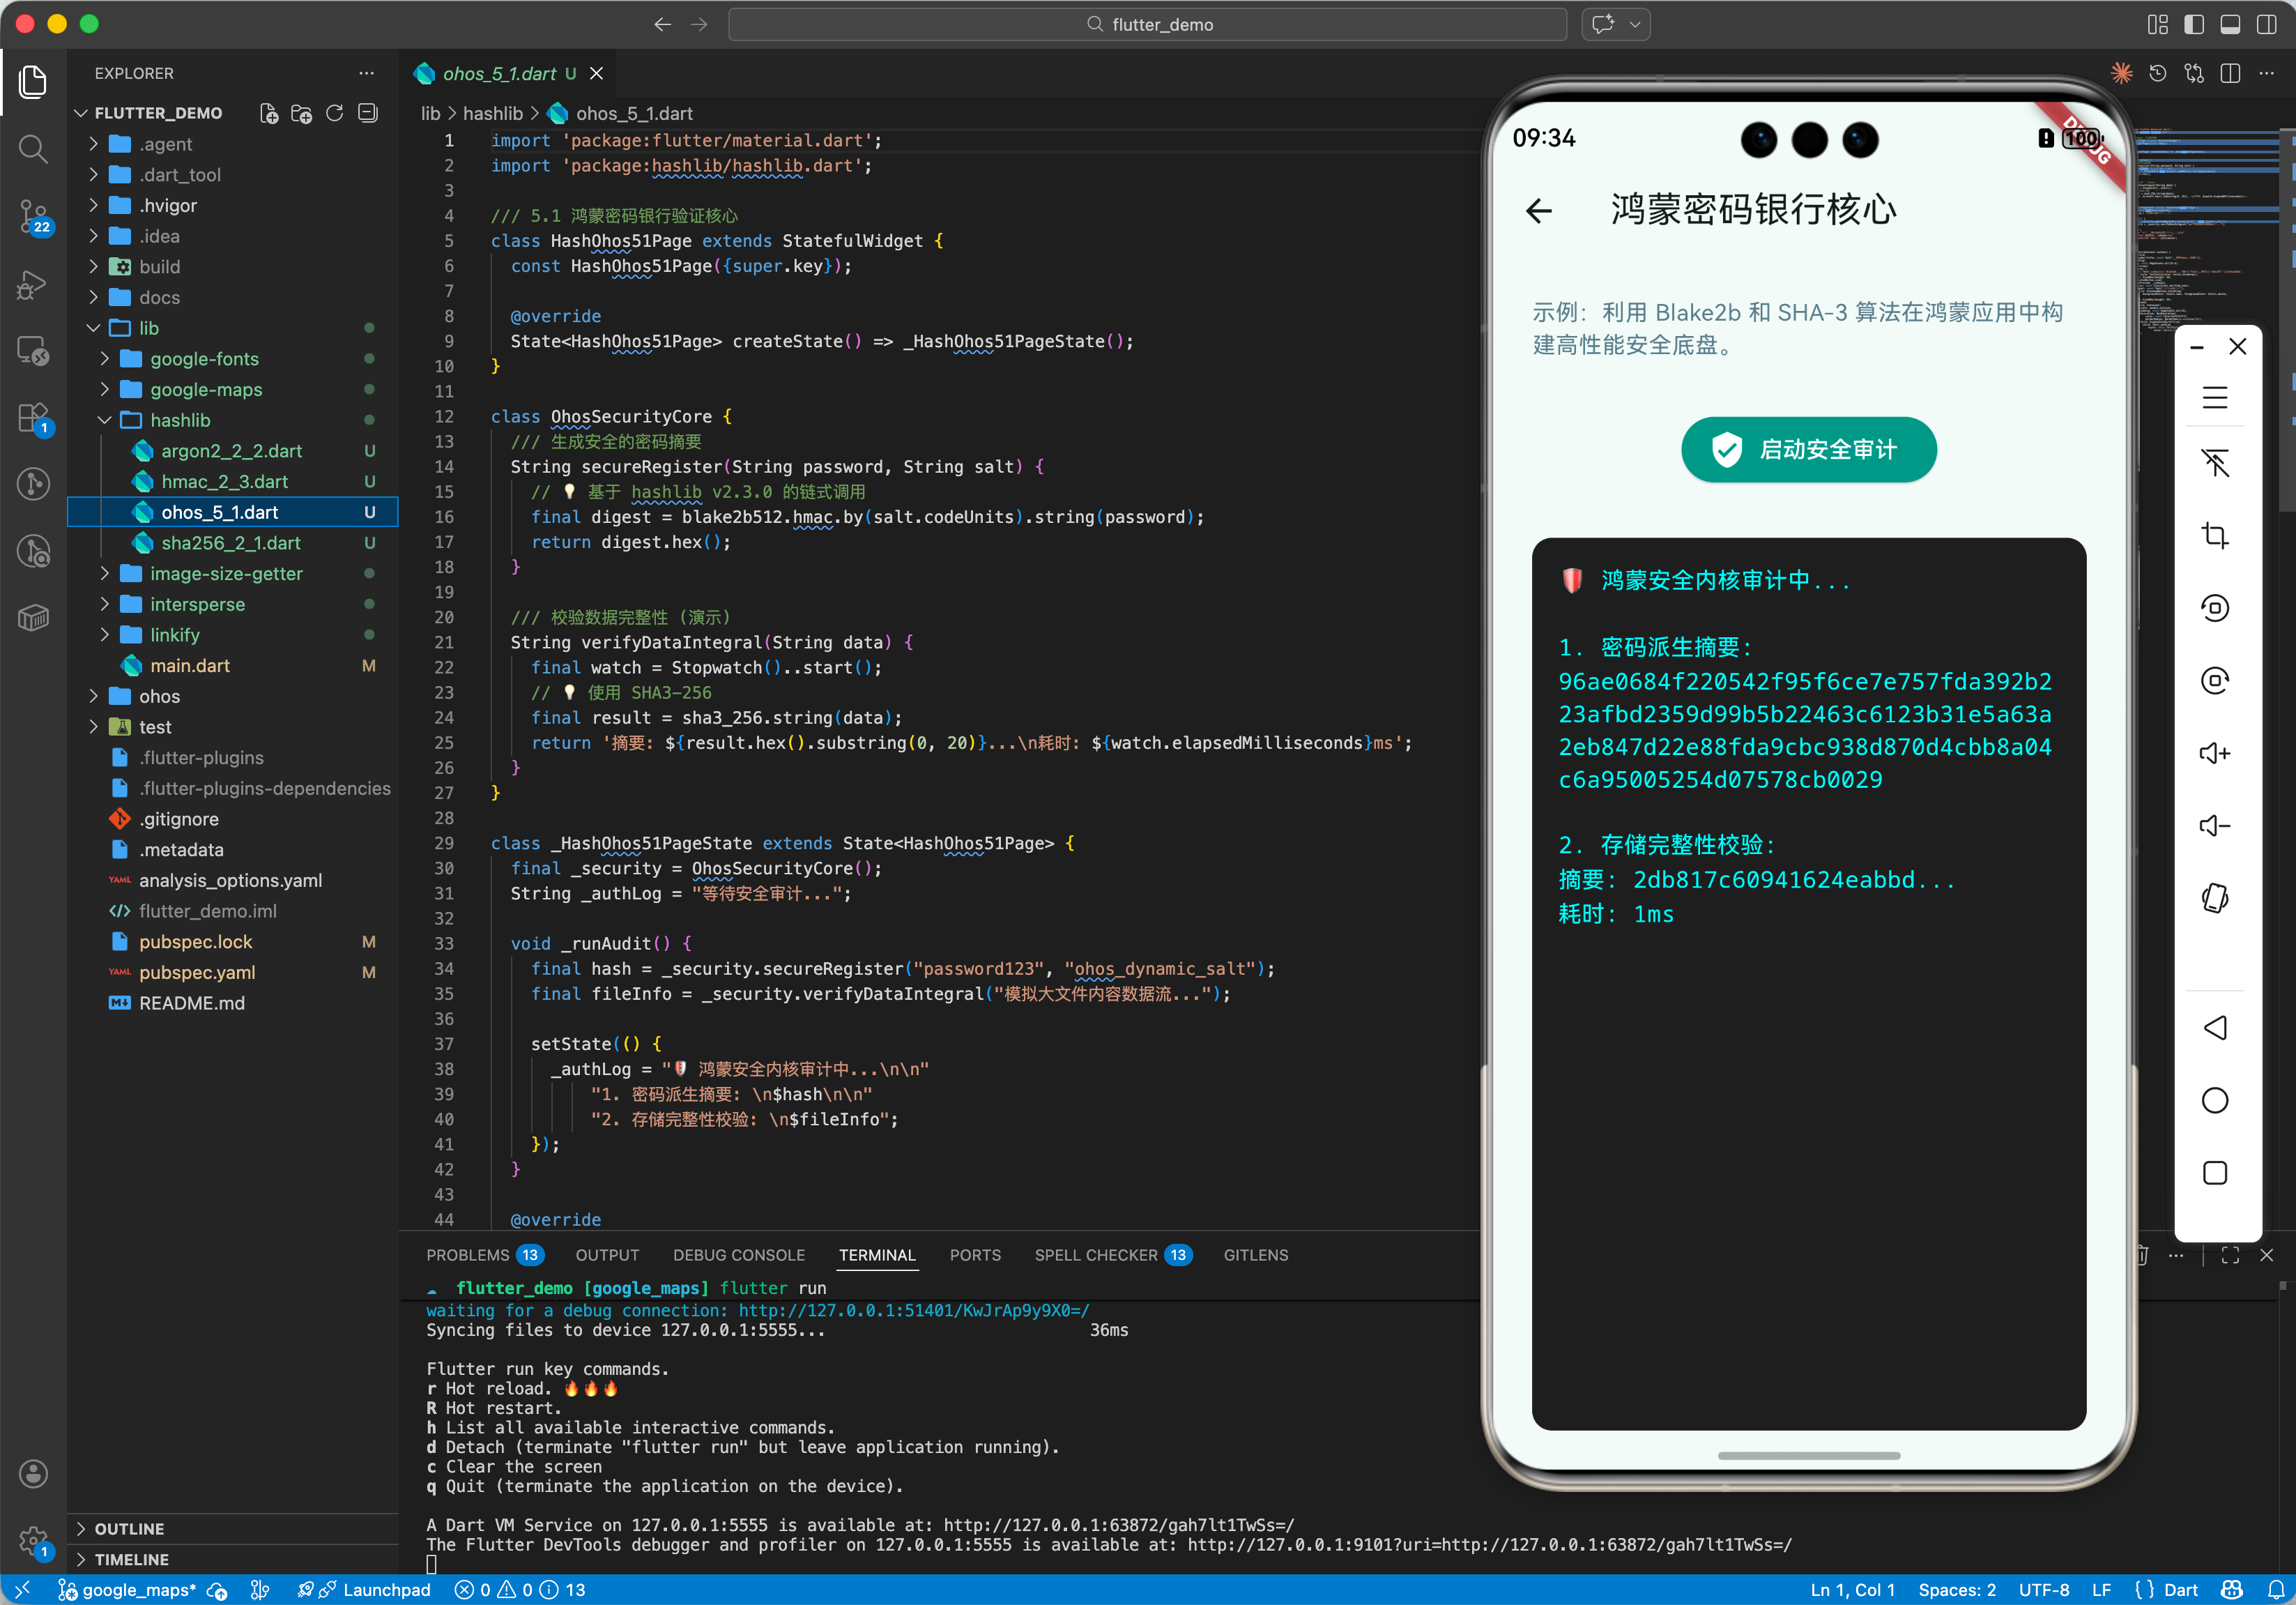Open Extensions view in activity bar

(33, 418)
